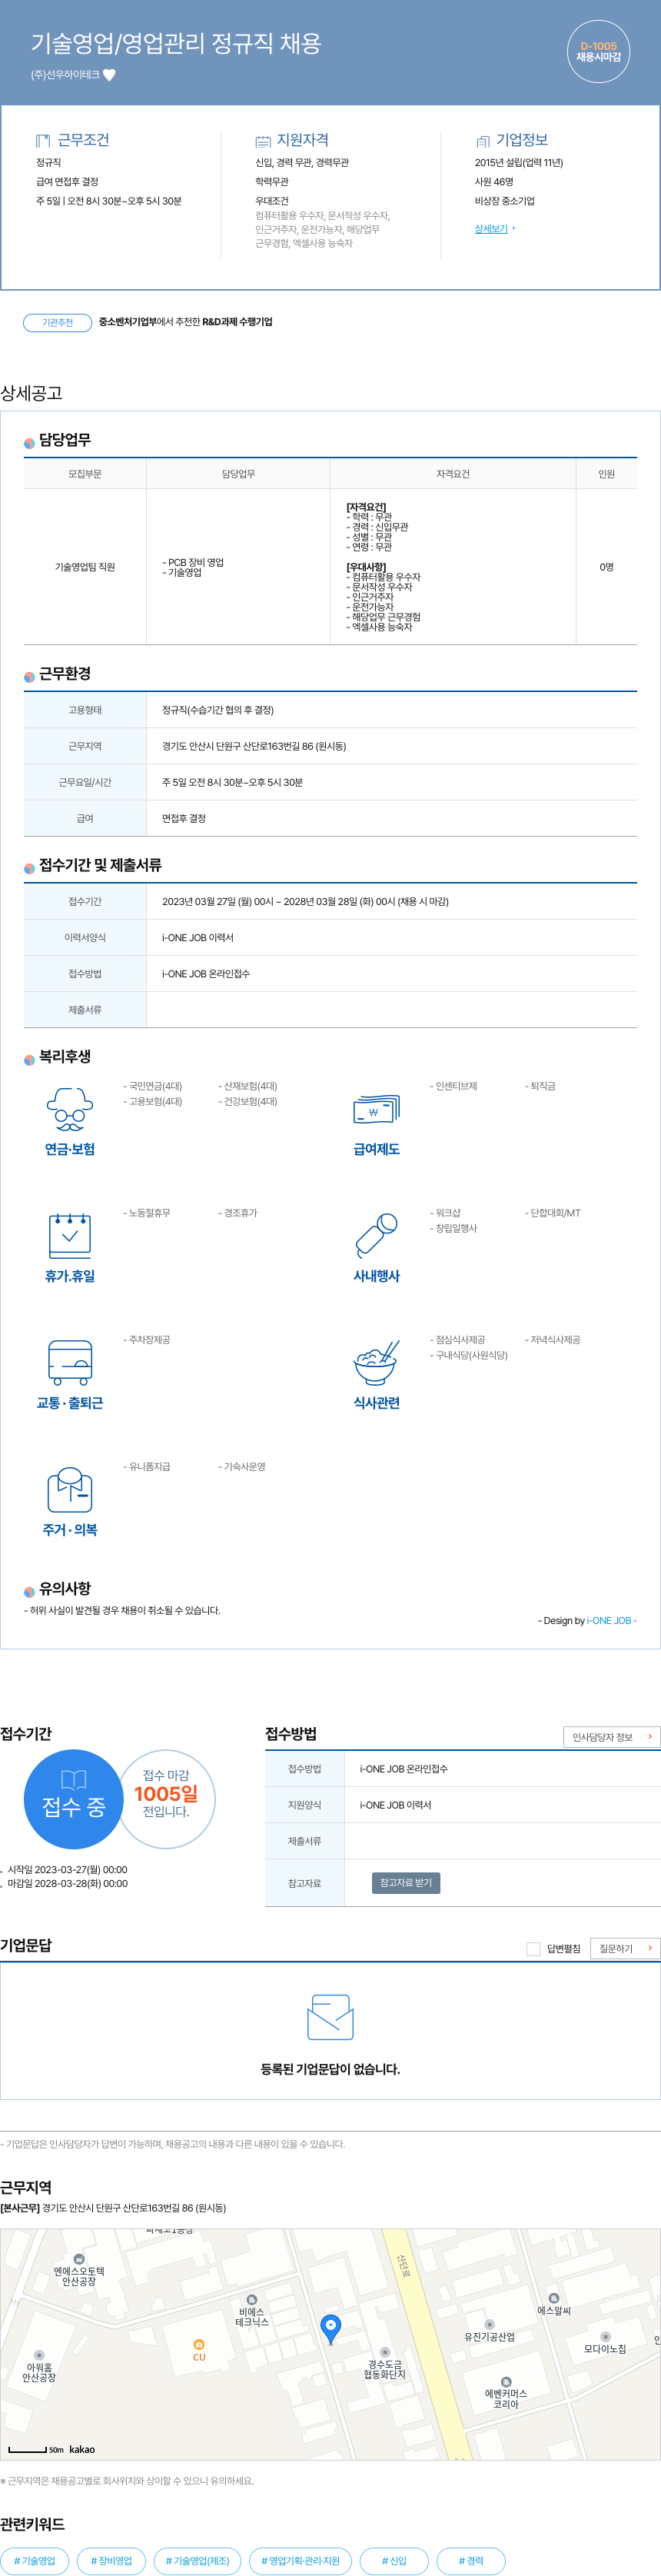Click the job title 기술영업/영업관리 정규직 채용
Viewport: 661px width, 2576px height.
coord(176,44)
